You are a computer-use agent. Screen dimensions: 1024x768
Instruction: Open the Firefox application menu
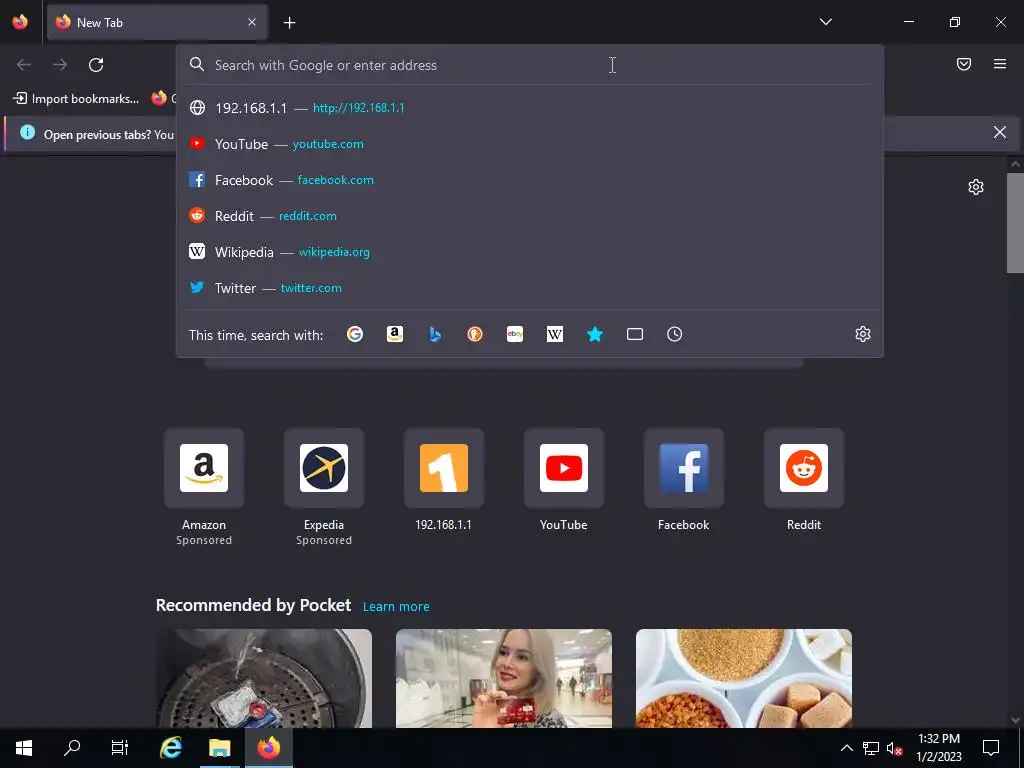click(1000, 64)
